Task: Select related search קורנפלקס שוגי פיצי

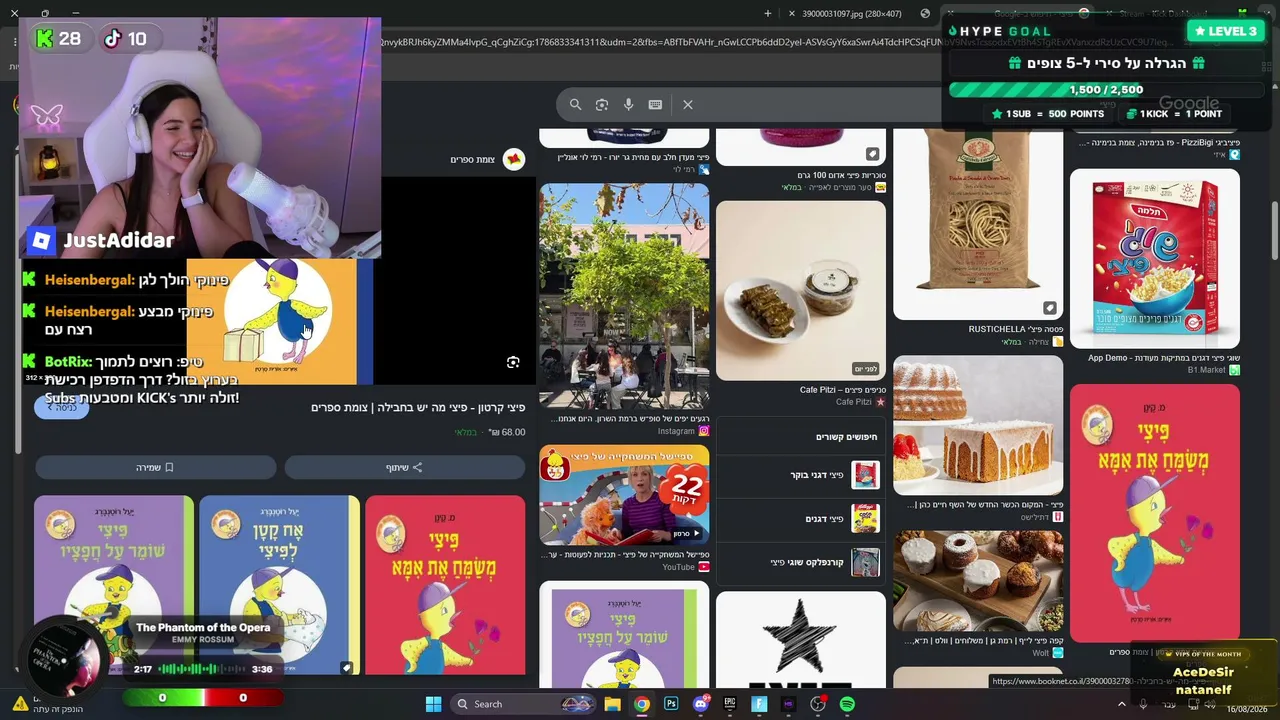Action: click(x=801, y=563)
